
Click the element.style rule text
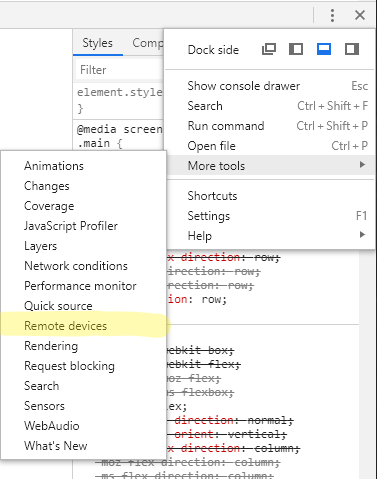click(x=120, y=92)
